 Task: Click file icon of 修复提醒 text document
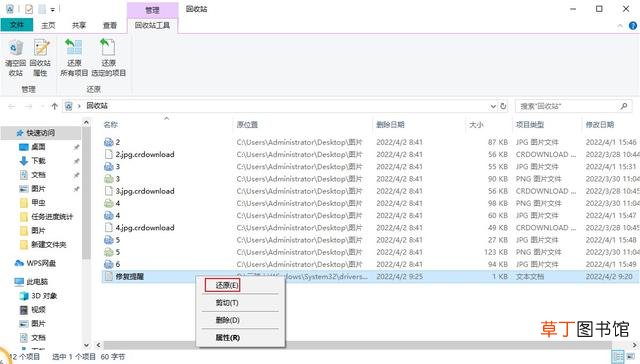click(x=108, y=276)
